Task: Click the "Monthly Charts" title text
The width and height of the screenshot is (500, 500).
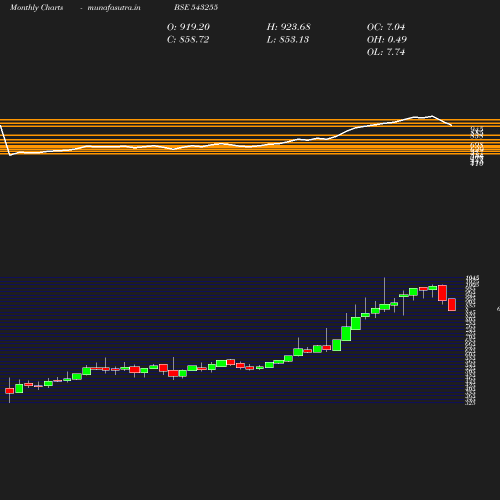Action: (x=36, y=7)
